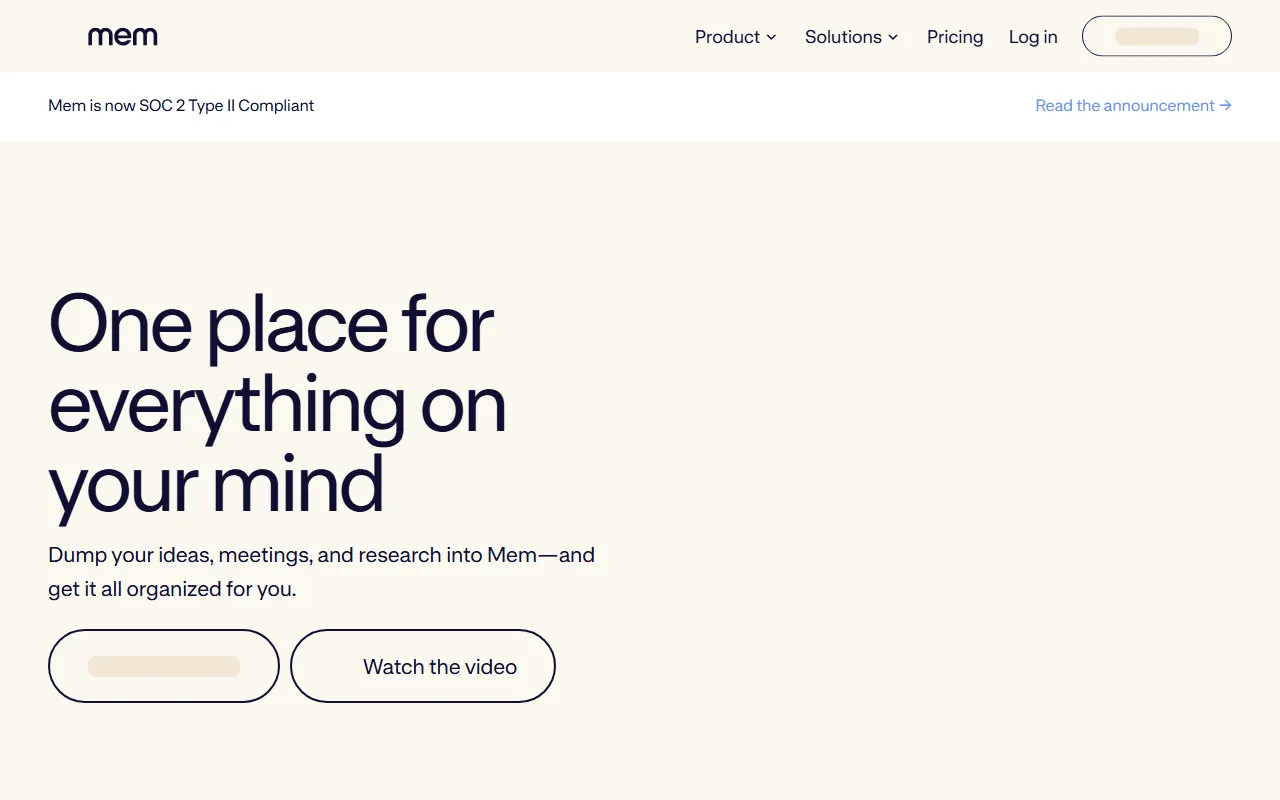The height and width of the screenshot is (800, 1280).
Task: Expand the Solutions dropdown chevron
Action: pyautogui.click(x=893, y=37)
